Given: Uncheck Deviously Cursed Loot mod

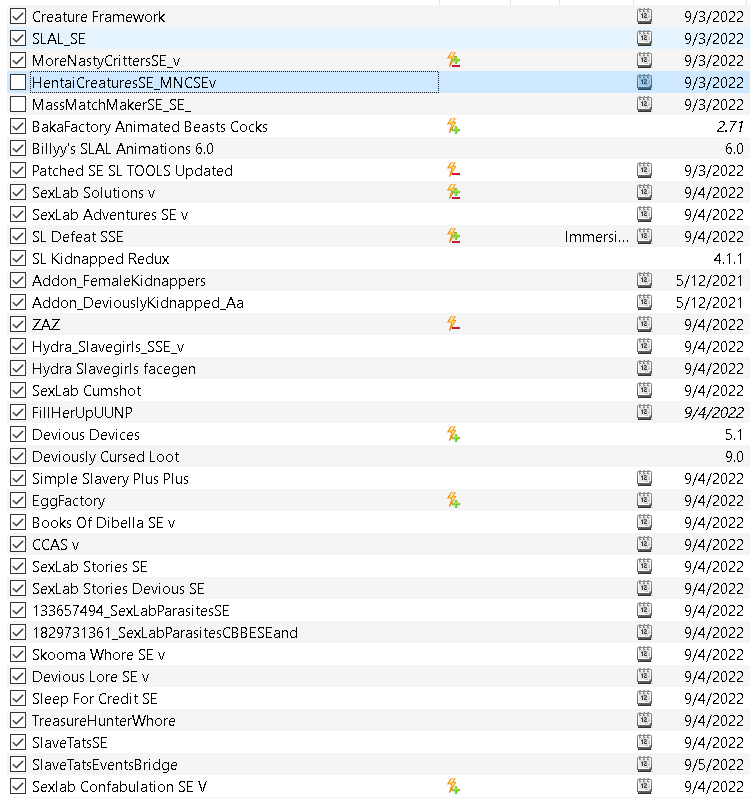Looking at the screenshot, I should point(18,456).
